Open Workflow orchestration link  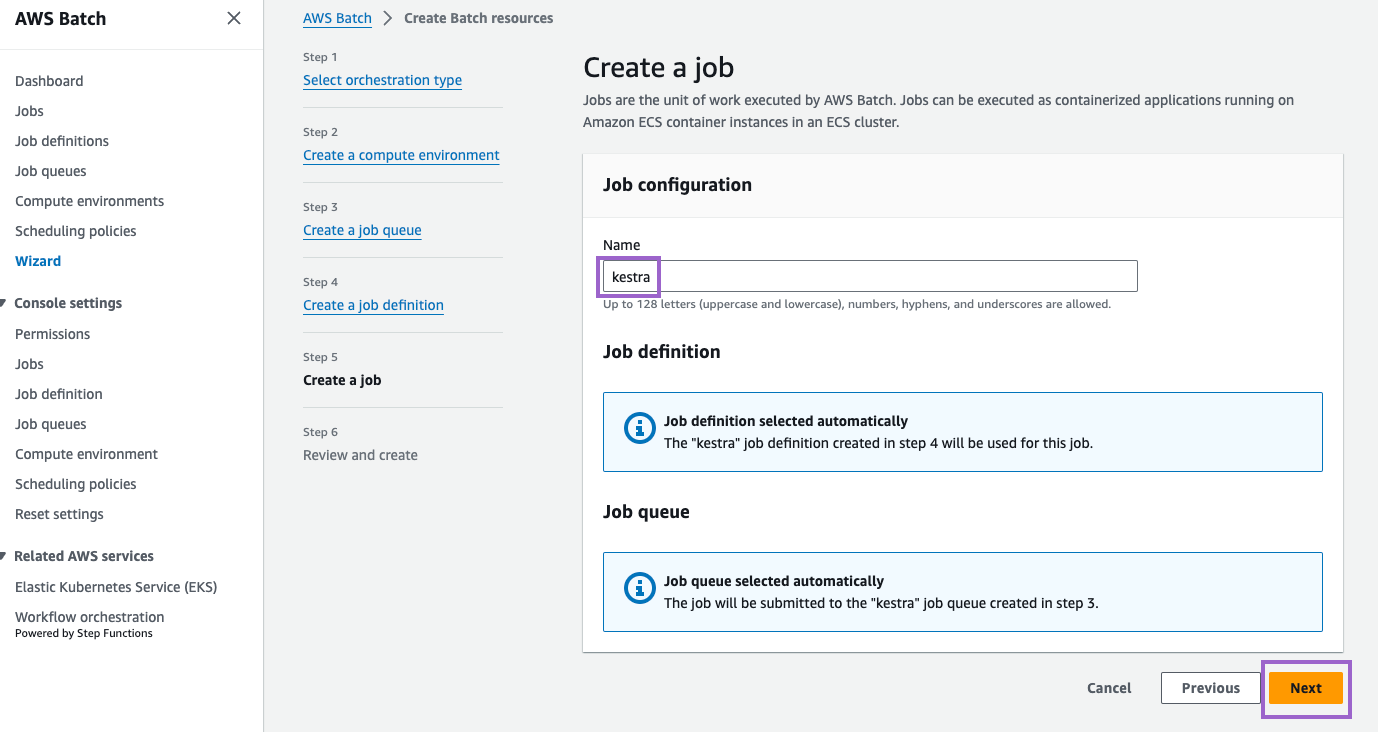tap(89, 617)
